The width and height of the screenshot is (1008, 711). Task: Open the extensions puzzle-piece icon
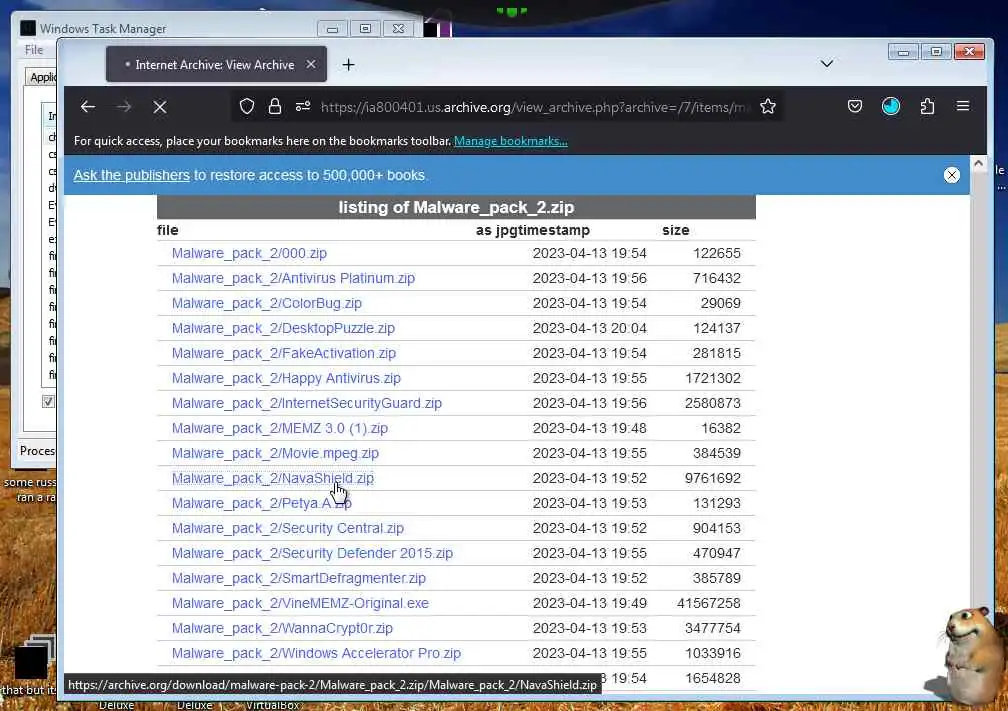927,106
